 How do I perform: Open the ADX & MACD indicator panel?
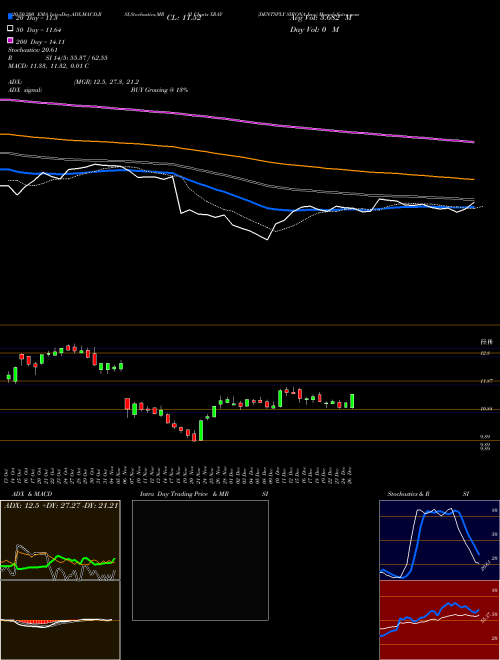[x=60, y=580]
